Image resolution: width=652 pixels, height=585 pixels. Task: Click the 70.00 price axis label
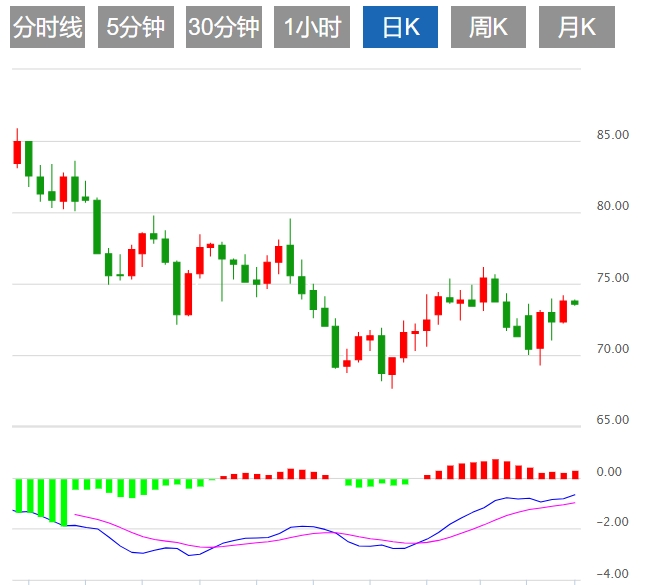(612, 349)
